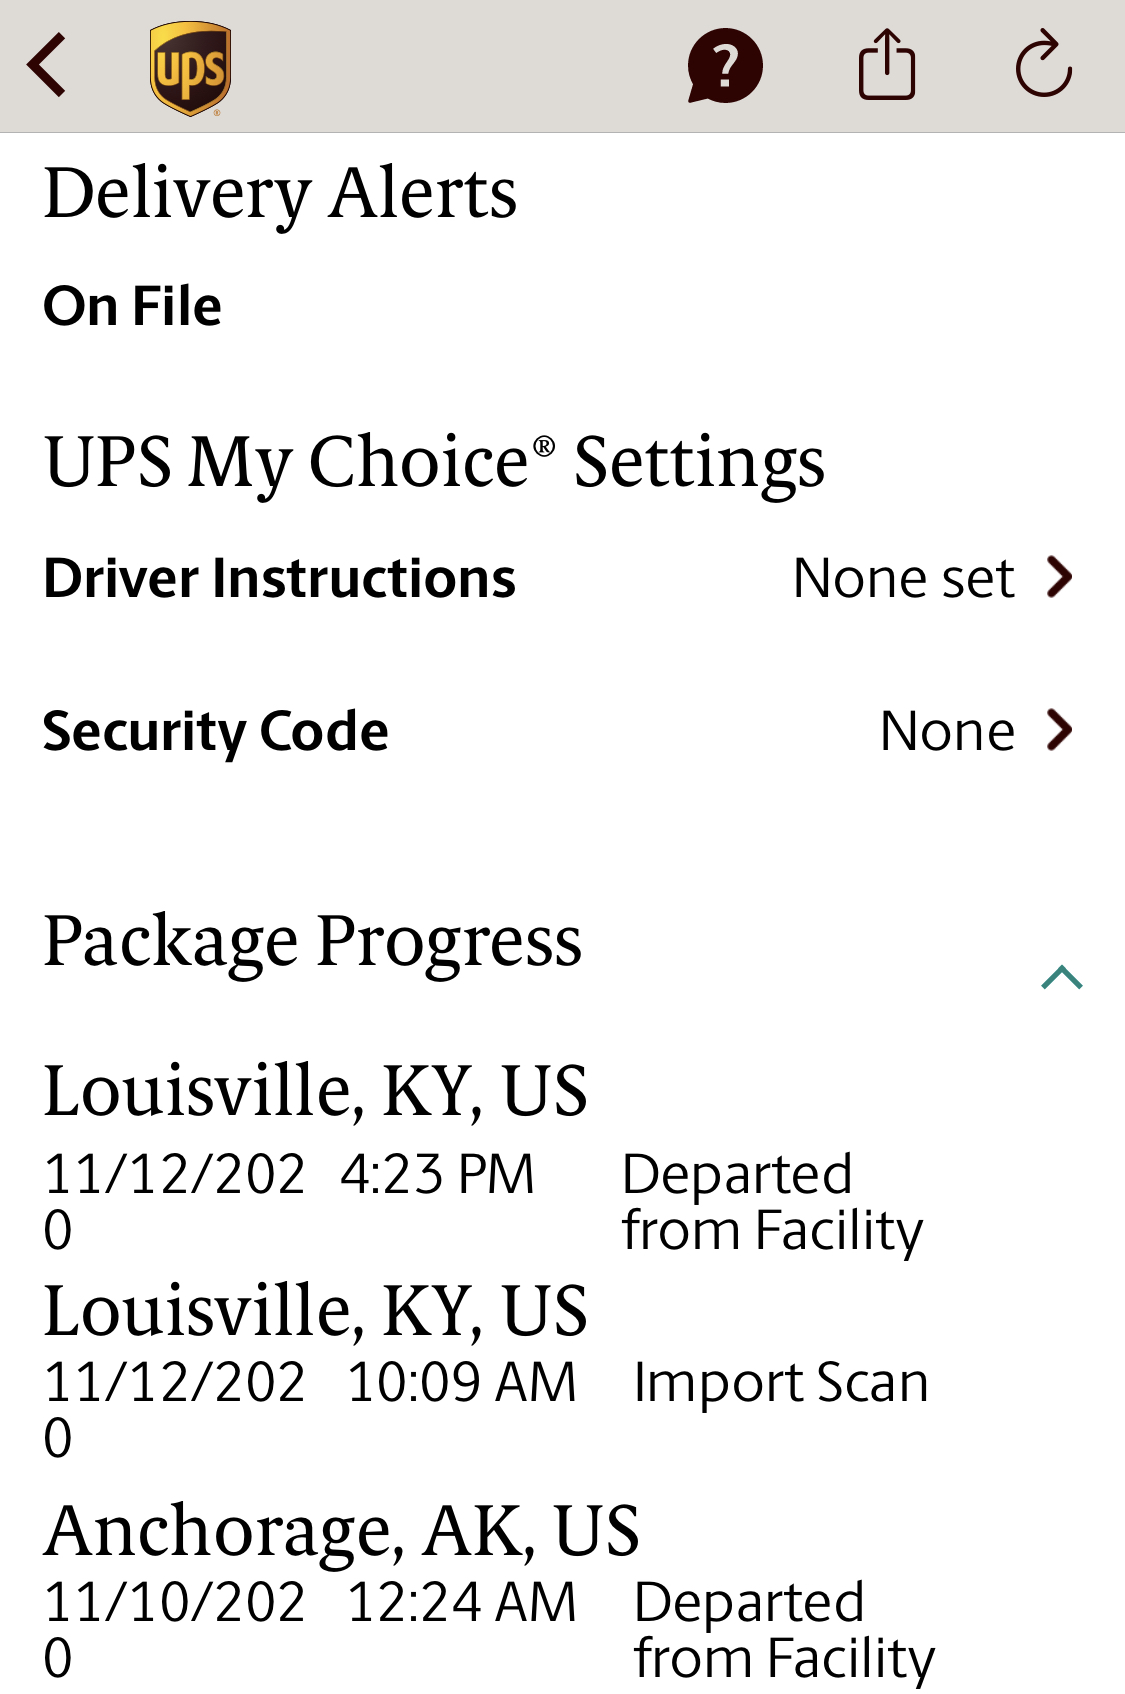The image size is (1125, 1694).
Task: Tap the "None set" value
Action: (903, 578)
